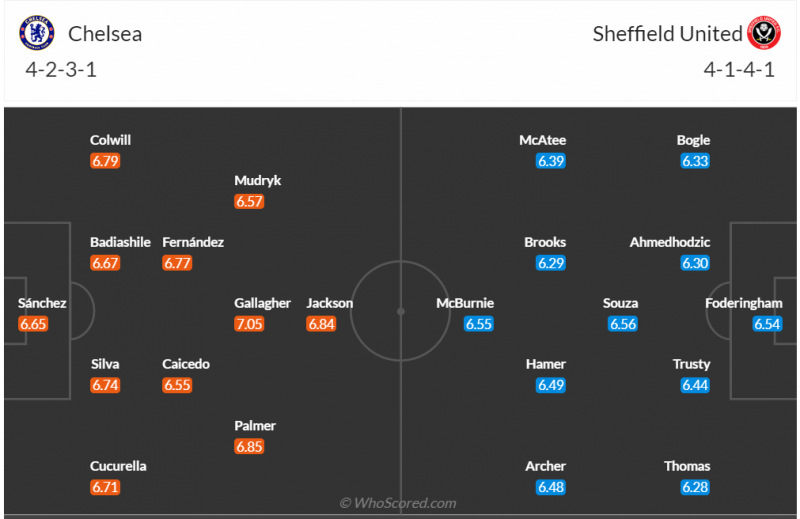Select Gallagher's 7.05 rating badge
Viewport: 800px width, 519px height.
tap(249, 324)
